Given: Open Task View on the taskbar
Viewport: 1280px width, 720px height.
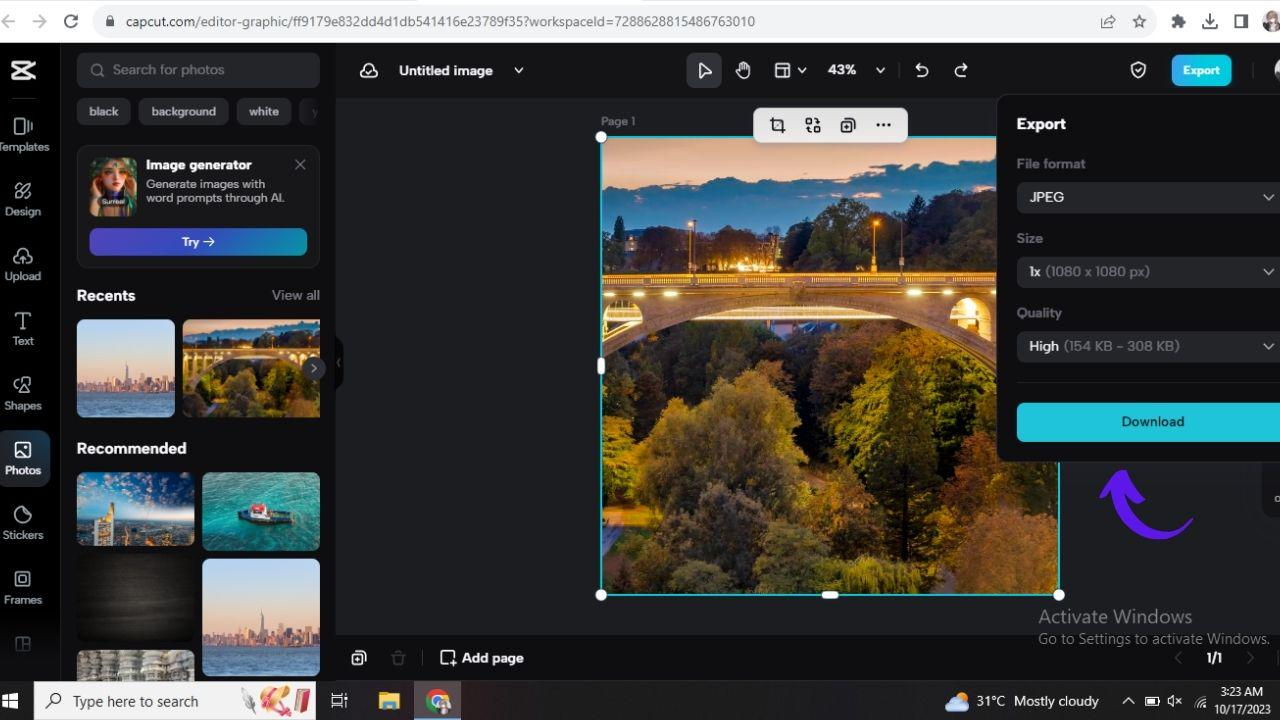Looking at the screenshot, I should point(340,701).
